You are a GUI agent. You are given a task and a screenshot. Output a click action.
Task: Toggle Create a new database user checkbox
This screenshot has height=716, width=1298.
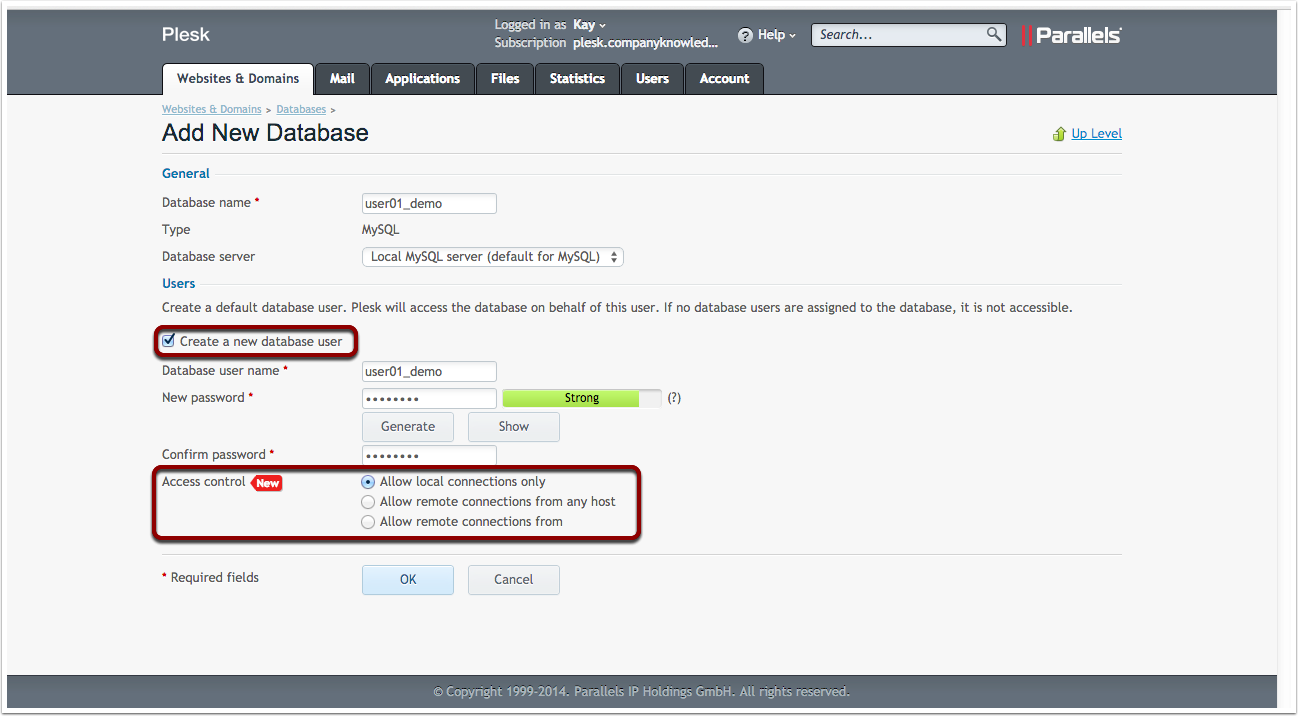pos(168,341)
